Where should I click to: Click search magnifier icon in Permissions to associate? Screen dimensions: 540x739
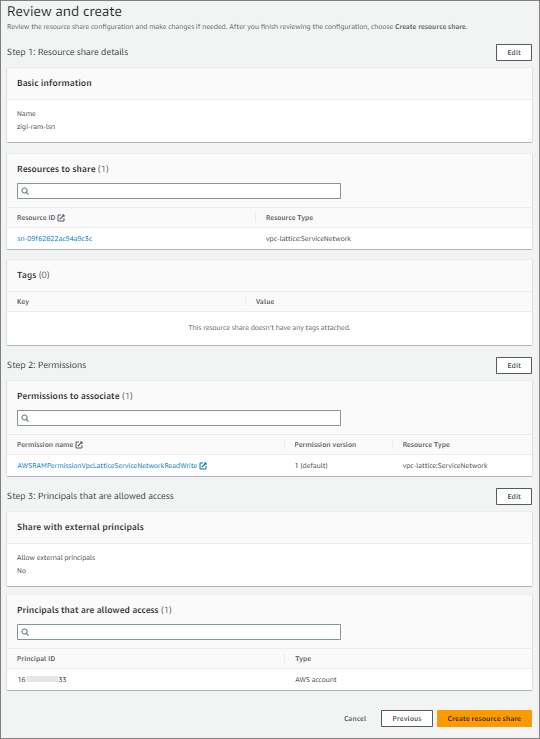pyautogui.click(x=25, y=418)
